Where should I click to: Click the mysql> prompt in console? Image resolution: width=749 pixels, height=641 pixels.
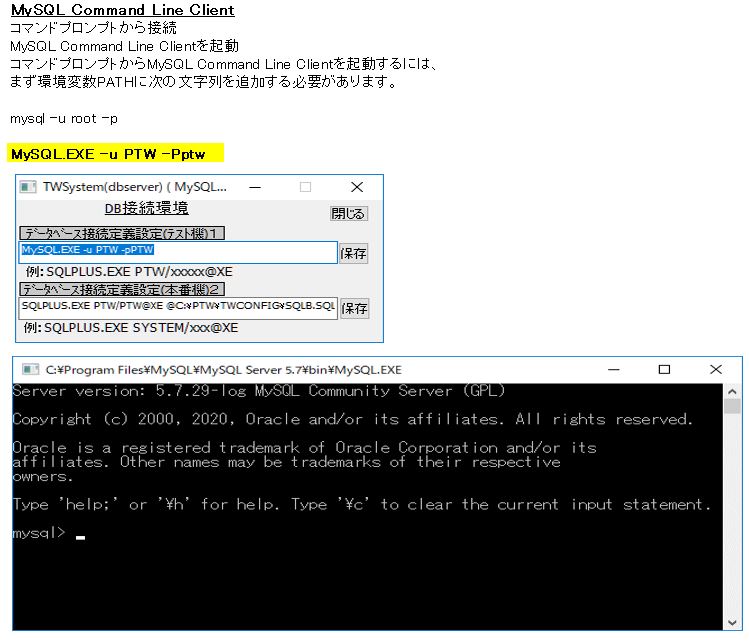click(39, 533)
